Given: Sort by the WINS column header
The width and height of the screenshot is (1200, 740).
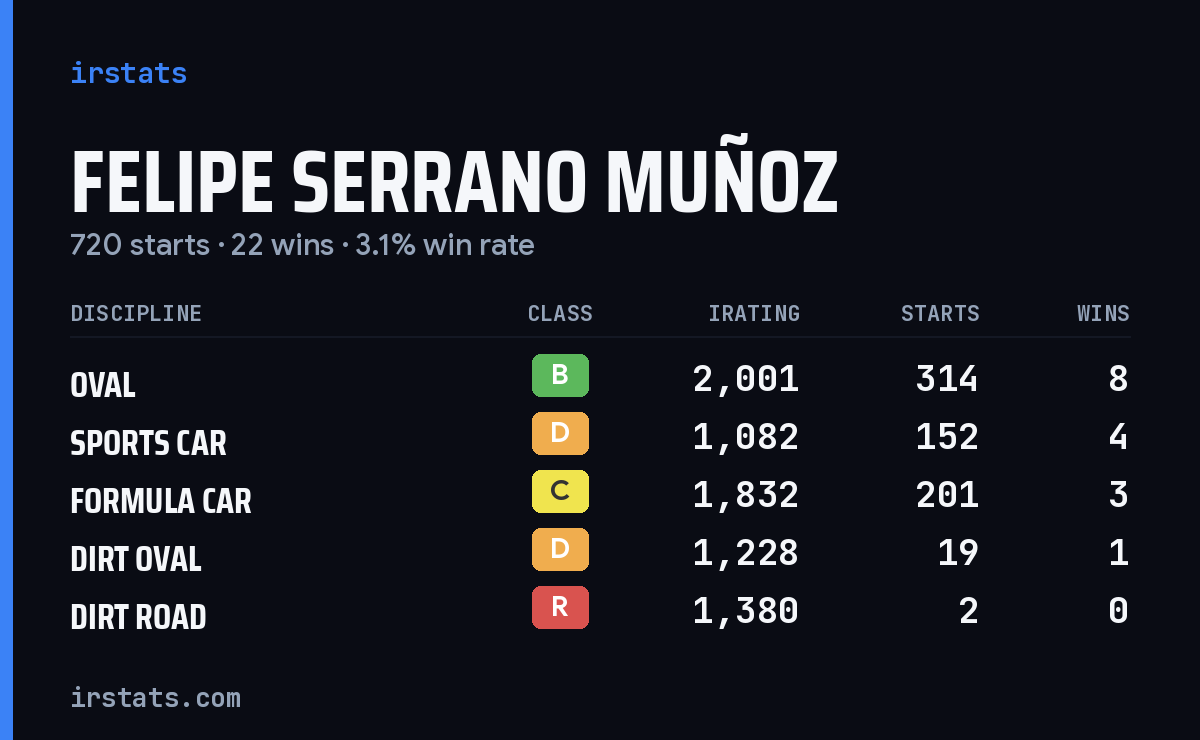Looking at the screenshot, I should [1103, 314].
